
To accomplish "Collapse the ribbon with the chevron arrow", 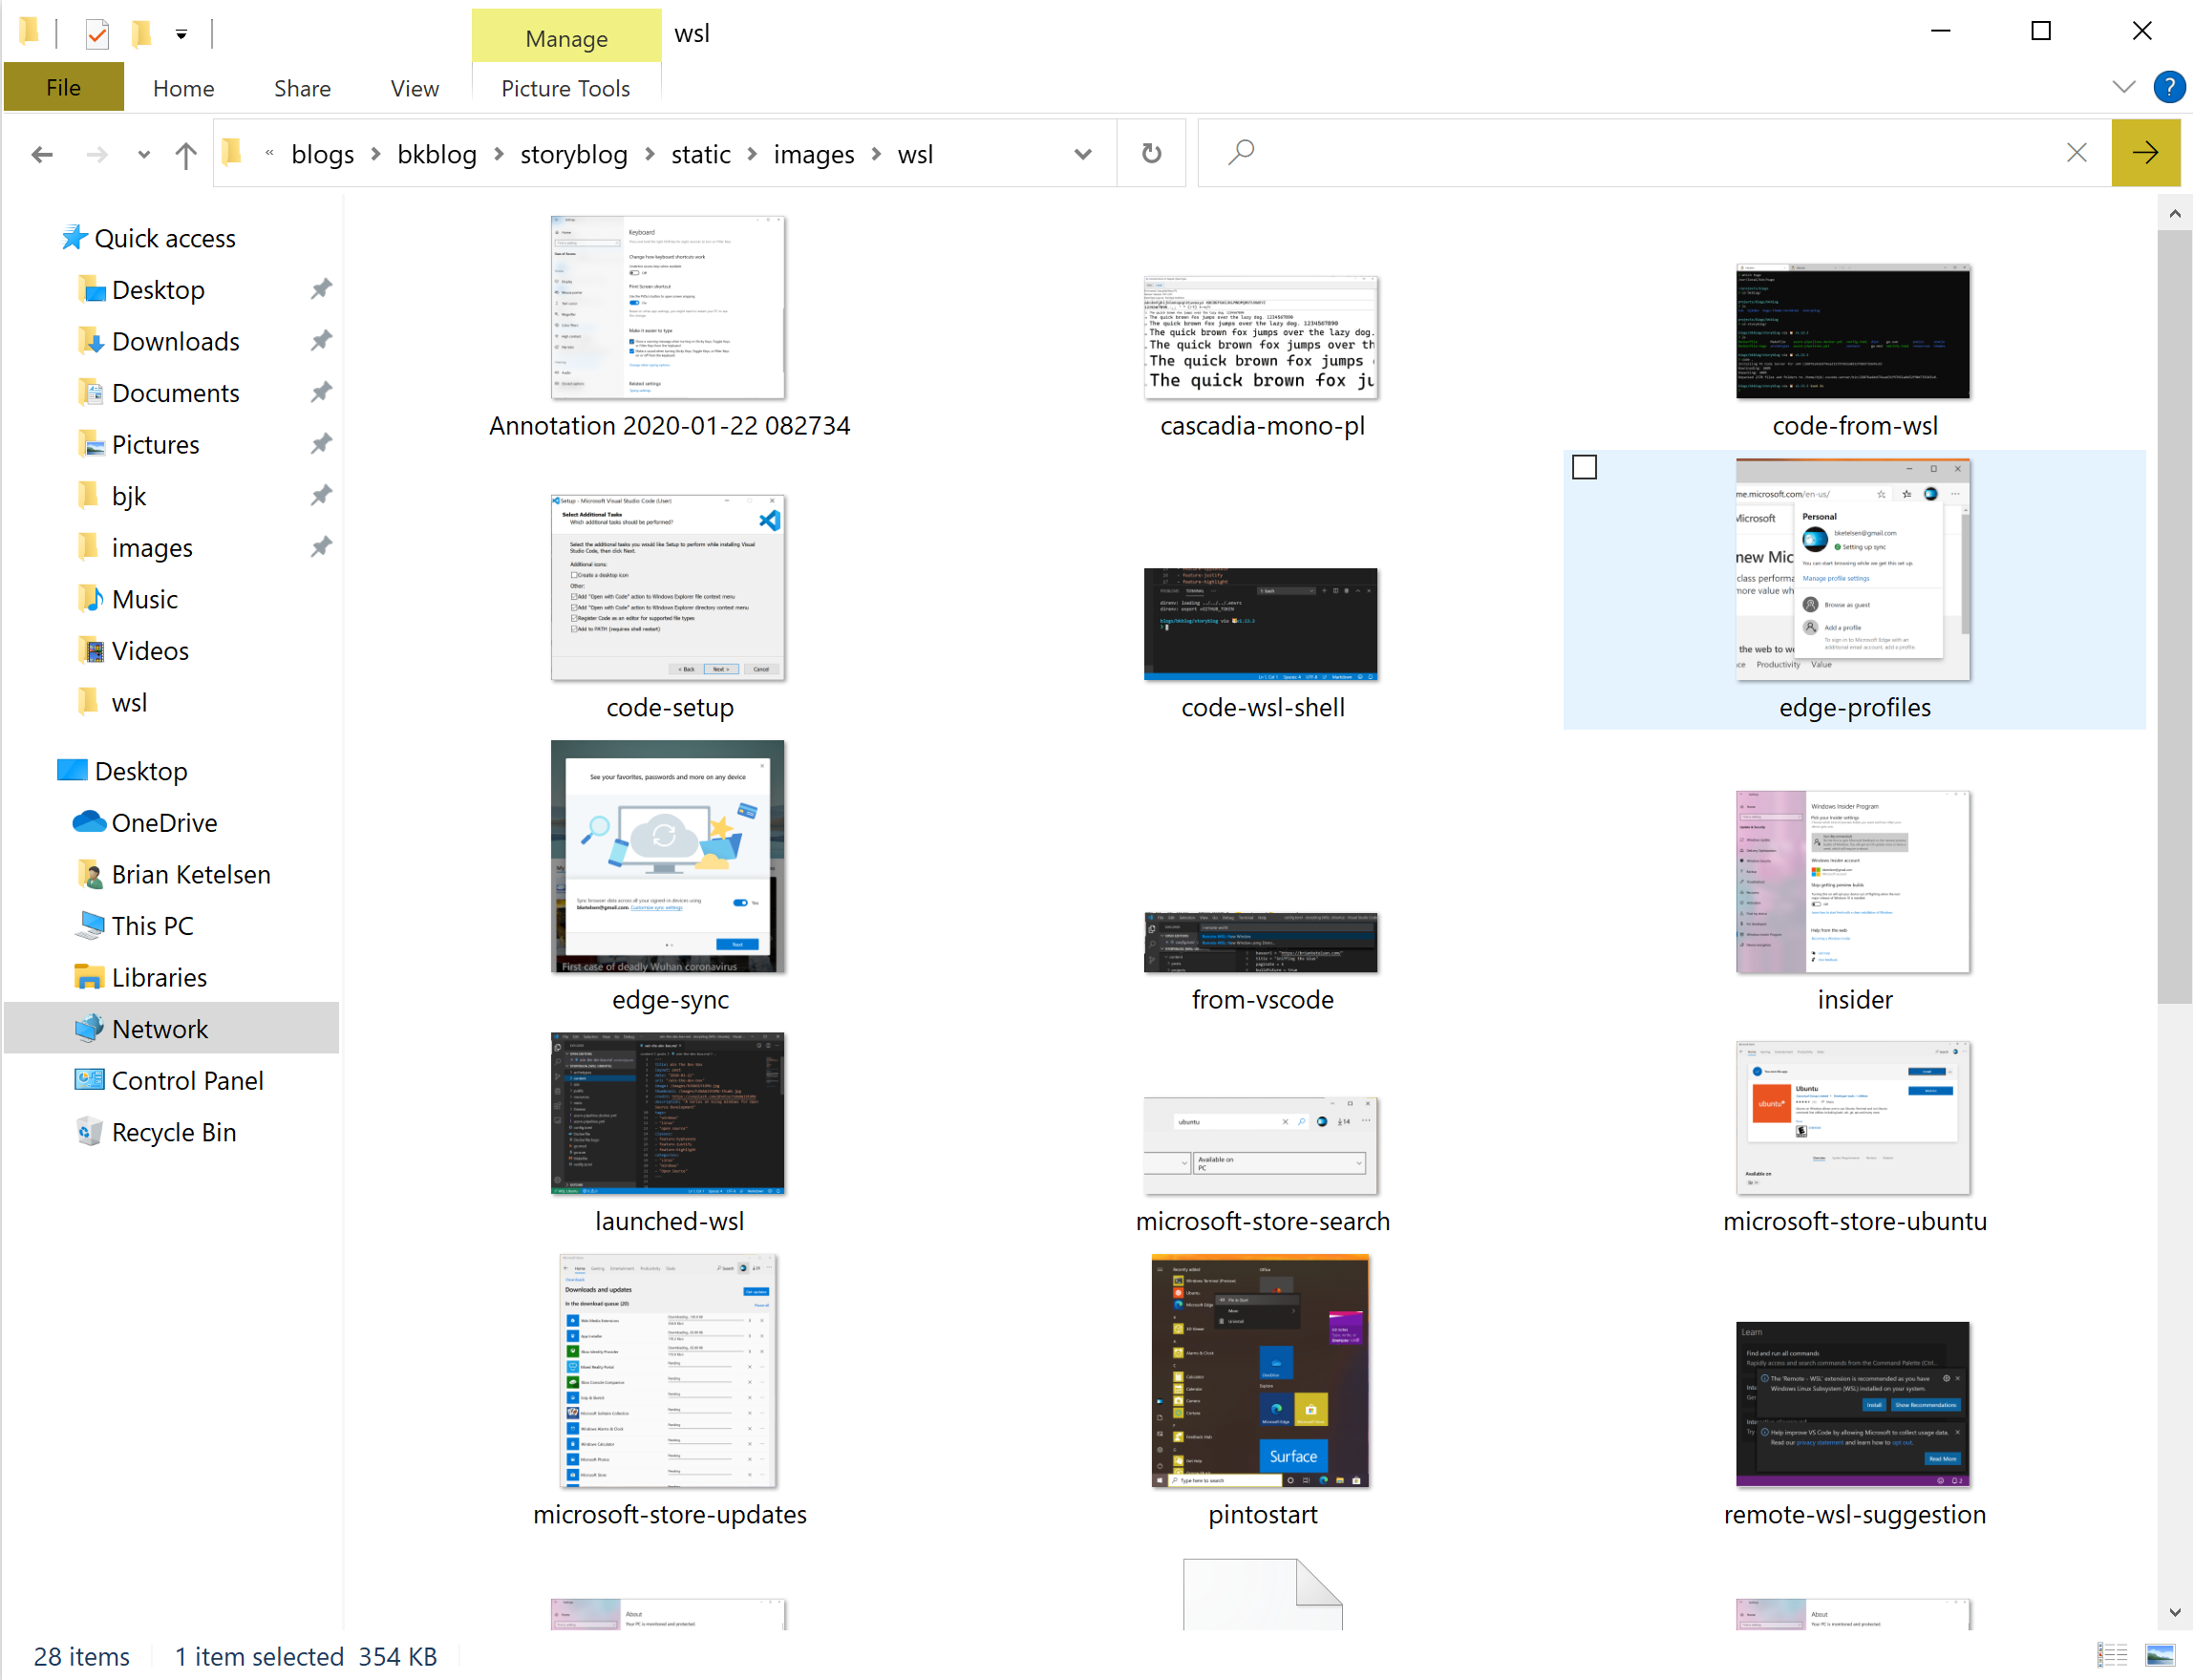I will coord(2124,86).
